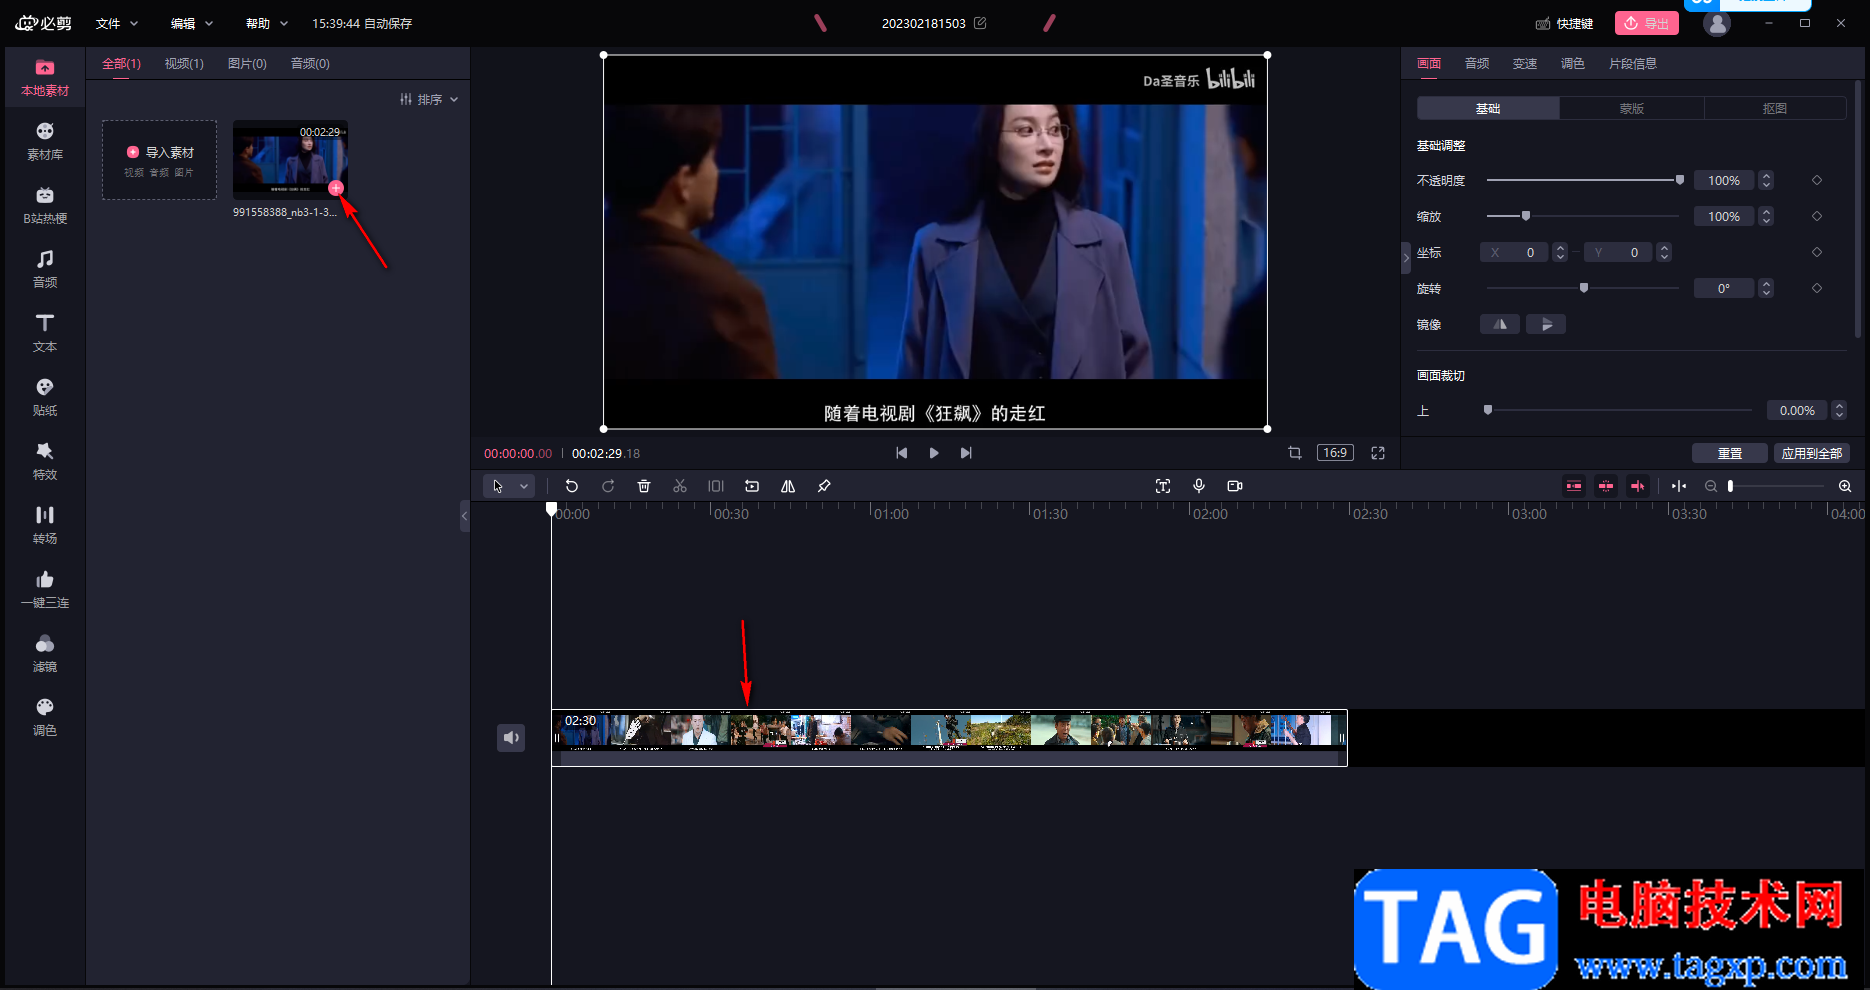Click the mirror flip timeline toolbar icon
Screen dimensions: 1870x990
pos(788,486)
